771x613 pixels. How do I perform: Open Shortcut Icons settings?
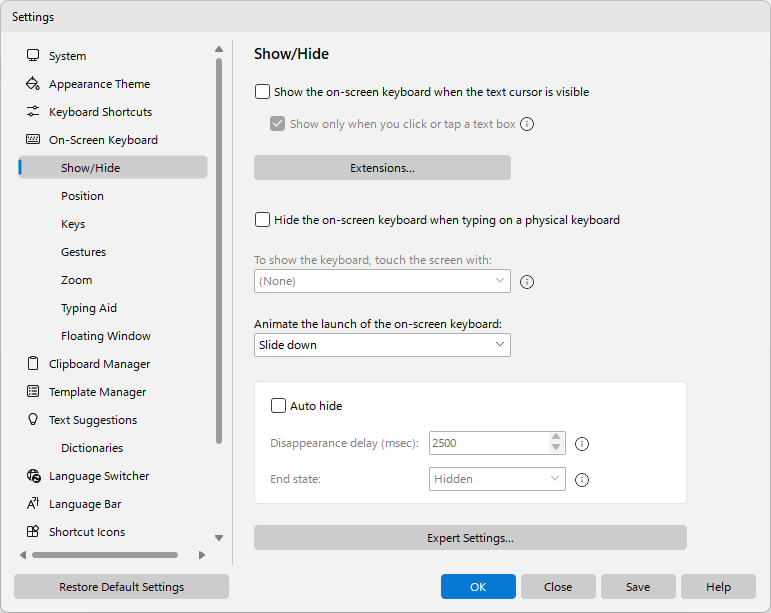pos(87,532)
